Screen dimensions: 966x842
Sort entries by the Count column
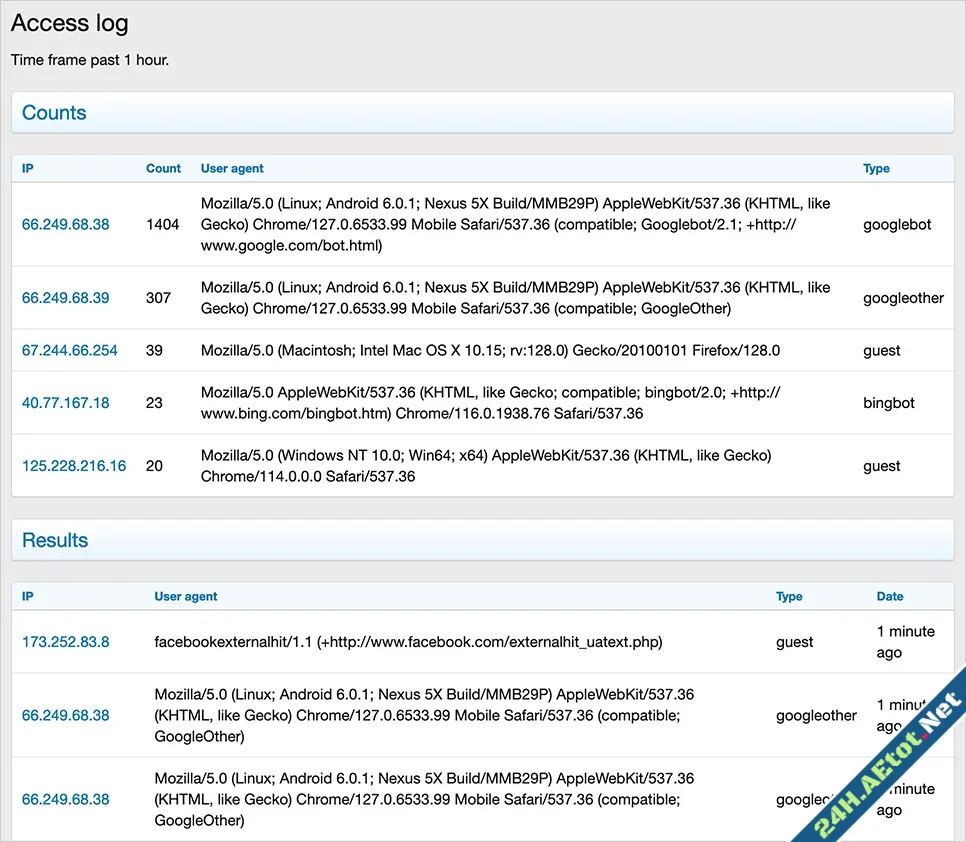[x=163, y=168]
